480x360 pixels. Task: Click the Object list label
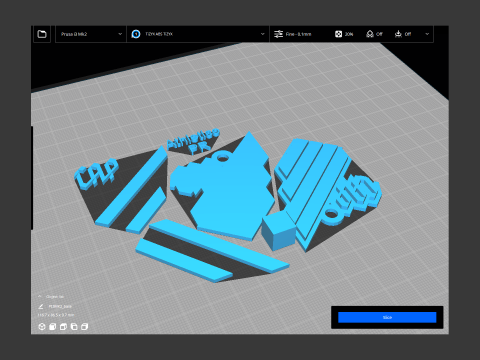click(x=55, y=296)
